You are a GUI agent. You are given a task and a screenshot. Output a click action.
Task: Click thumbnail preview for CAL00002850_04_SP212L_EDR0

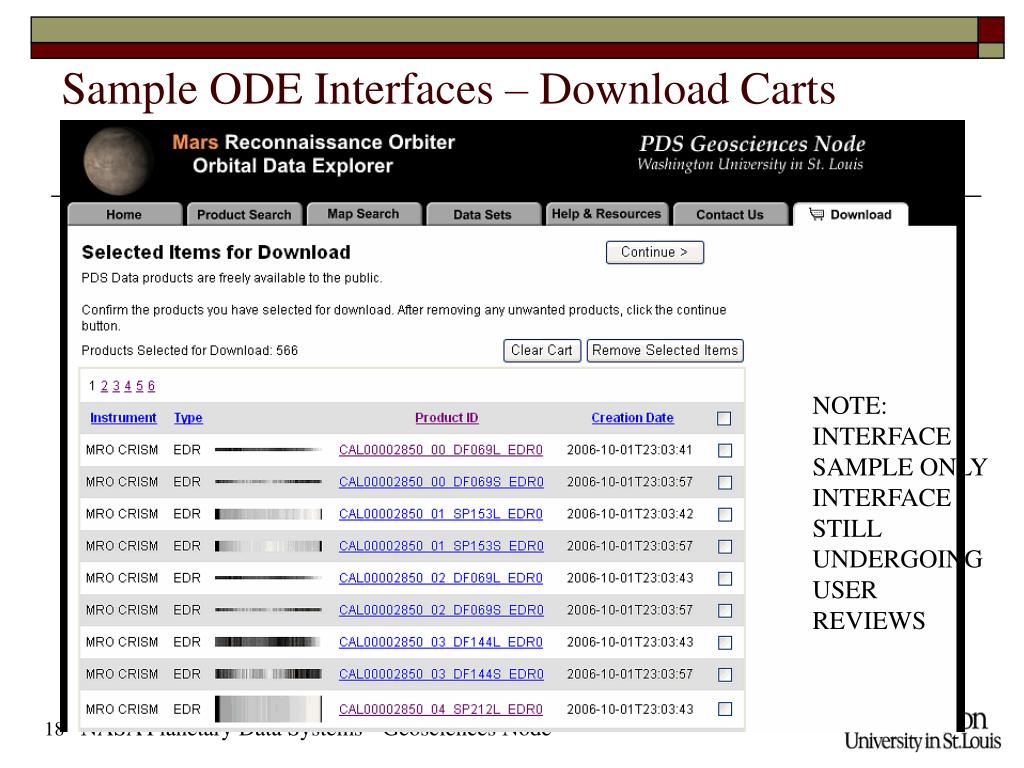268,709
